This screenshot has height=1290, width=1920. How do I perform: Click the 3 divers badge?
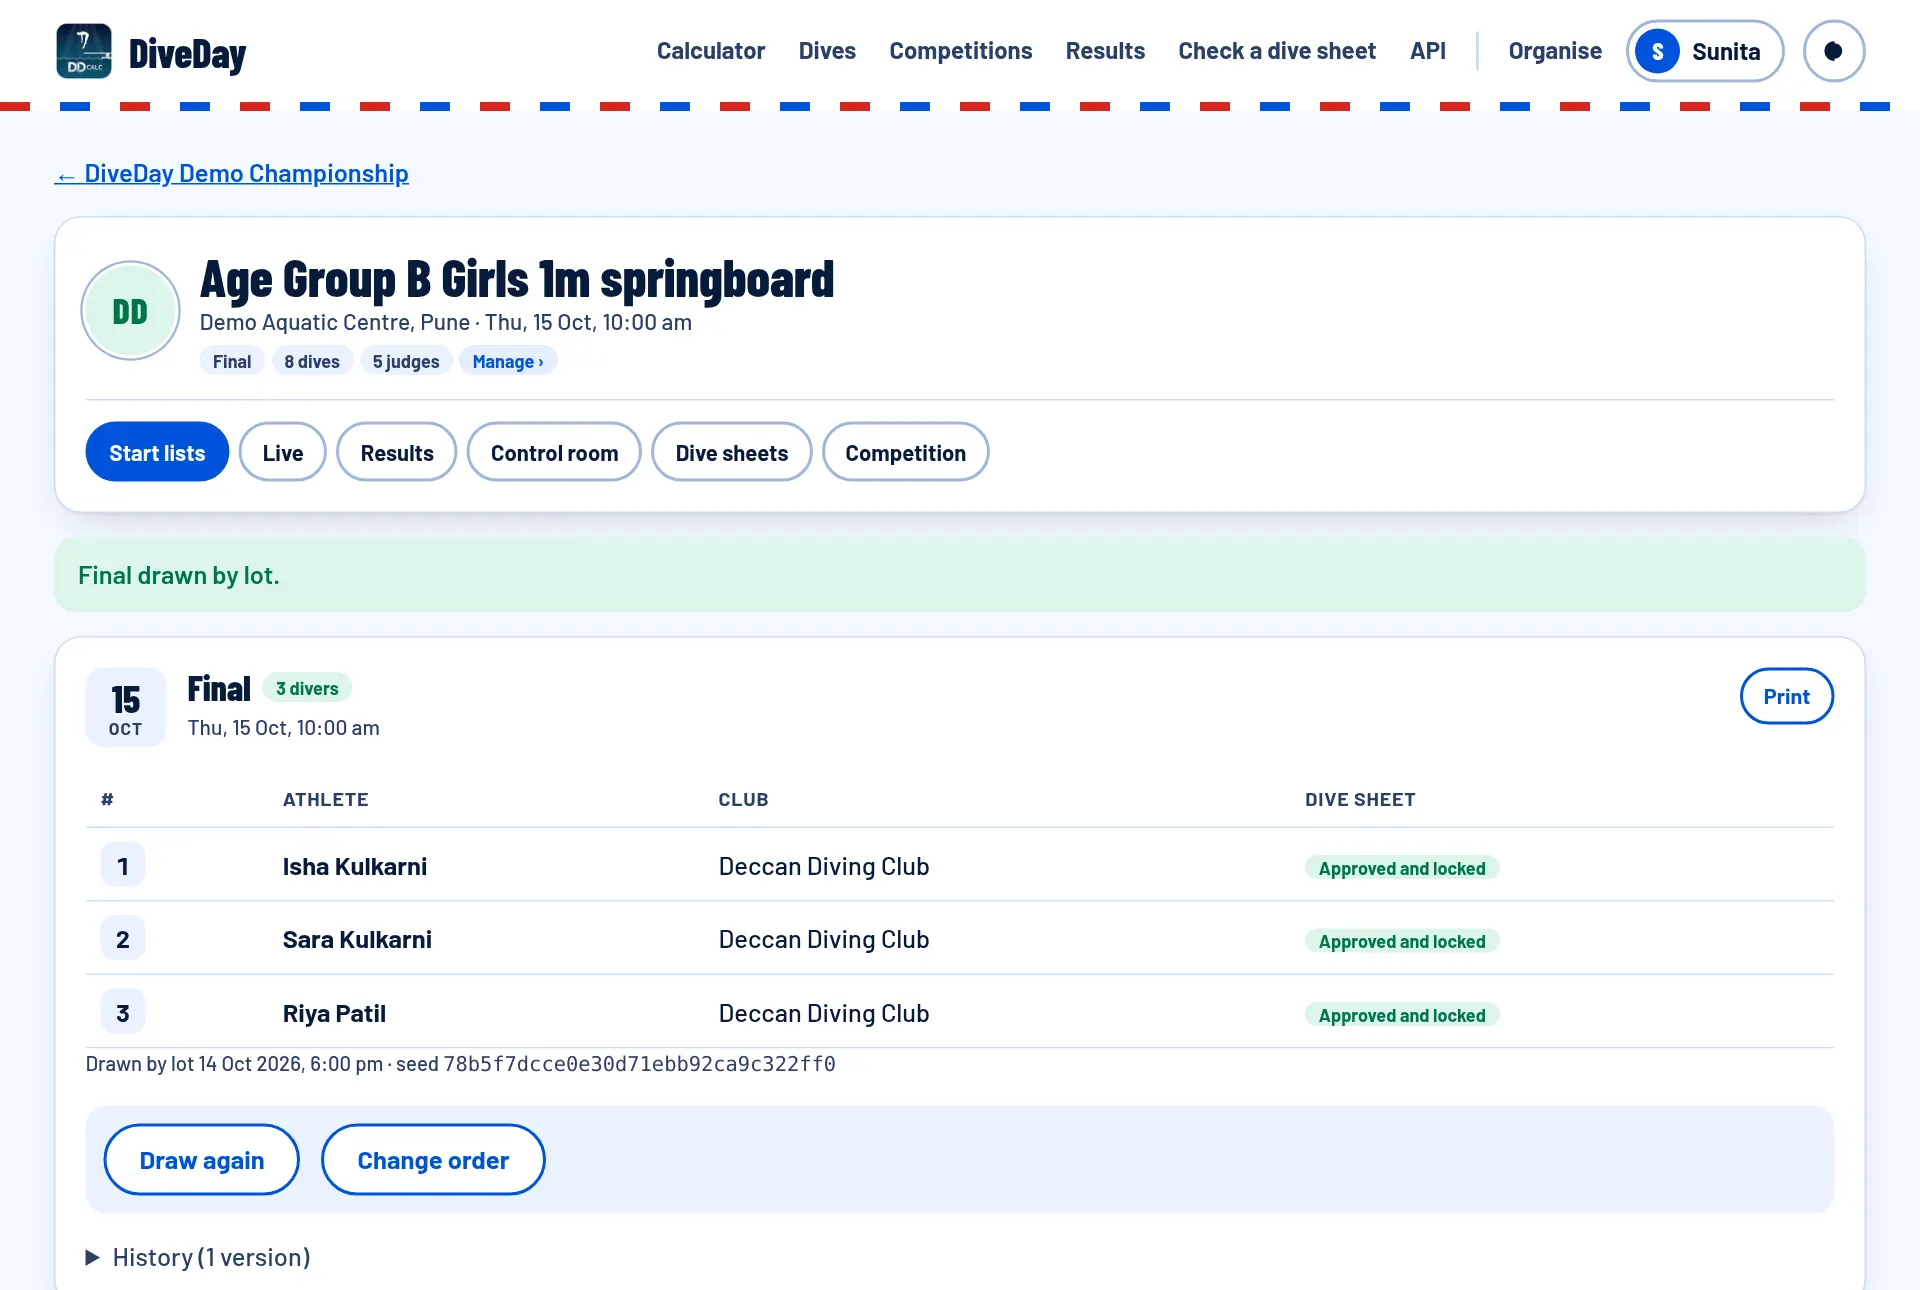click(x=307, y=688)
